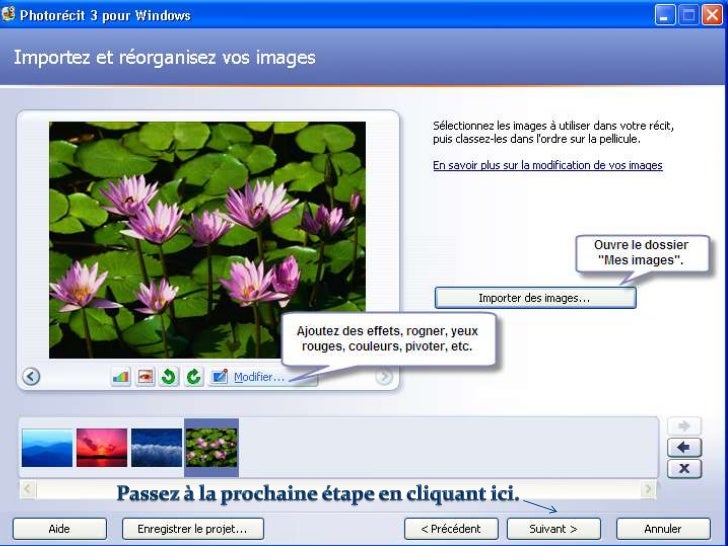Viewport: 728px width, 546px height.
Task: Move selected picture right in filmstrip
Action: click(684, 426)
